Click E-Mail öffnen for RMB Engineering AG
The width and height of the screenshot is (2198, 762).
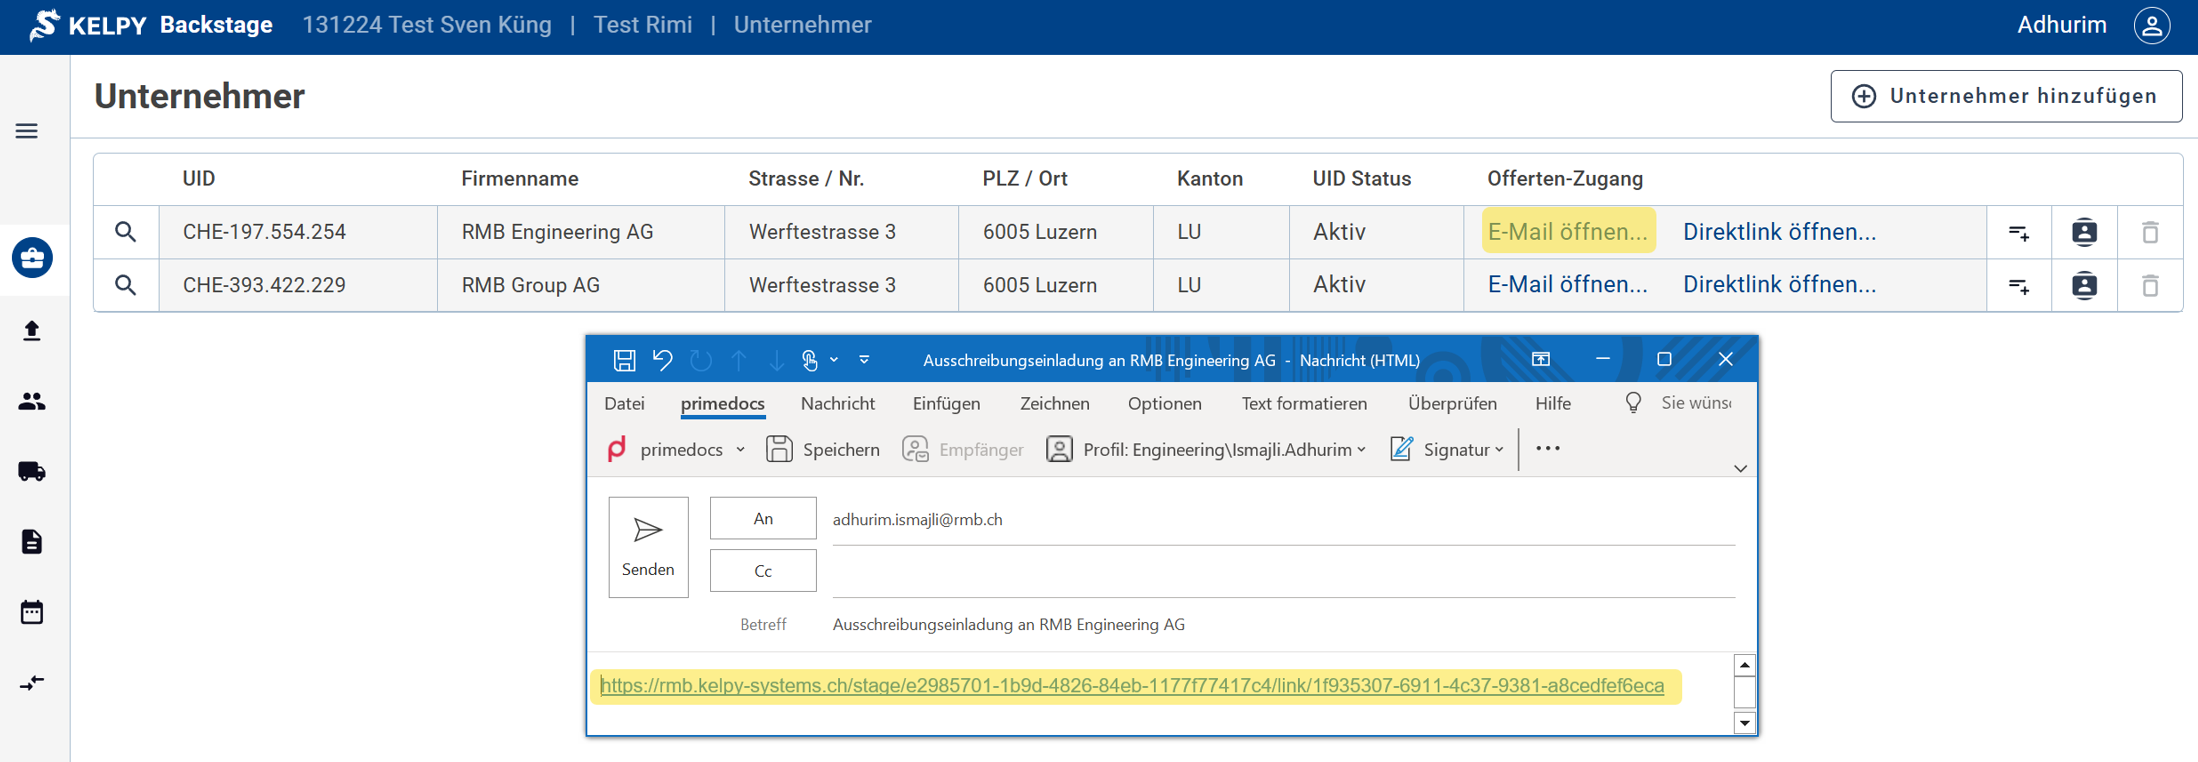click(x=1567, y=232)
